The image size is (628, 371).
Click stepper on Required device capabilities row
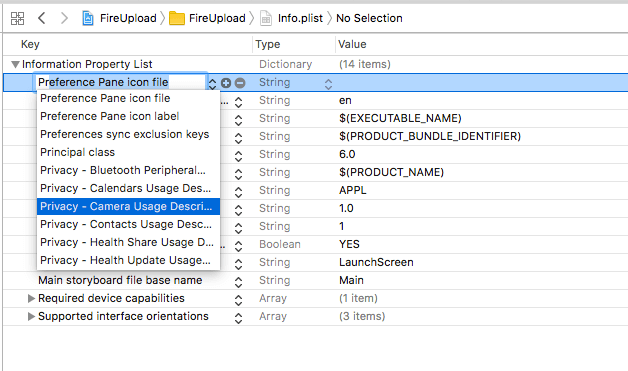[x=238, y=300]
